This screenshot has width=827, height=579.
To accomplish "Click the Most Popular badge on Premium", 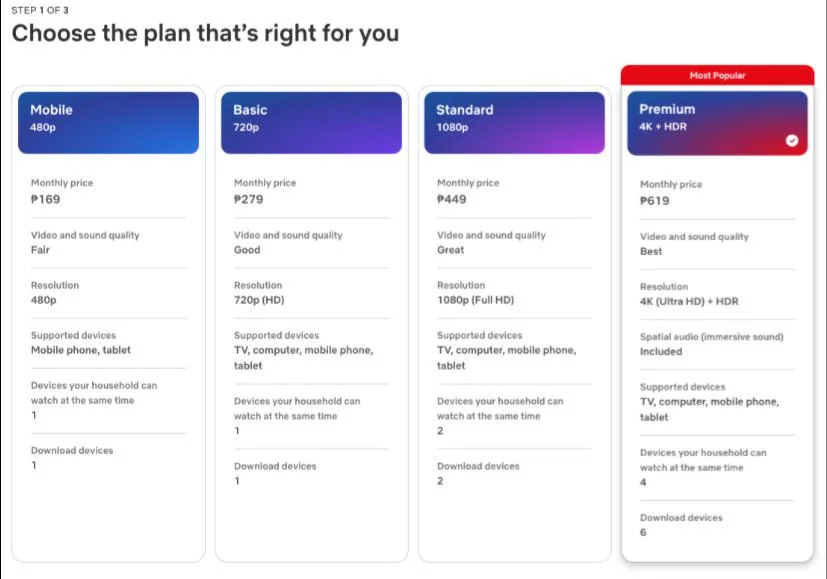I will [x=717, y=75].
